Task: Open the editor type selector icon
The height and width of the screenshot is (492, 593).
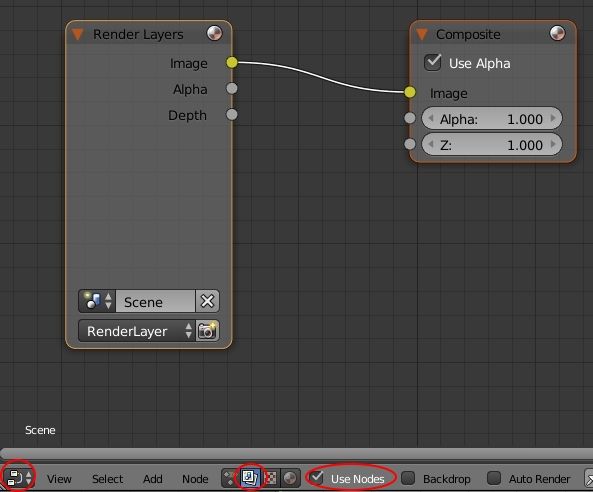Action: pos(19,478)
